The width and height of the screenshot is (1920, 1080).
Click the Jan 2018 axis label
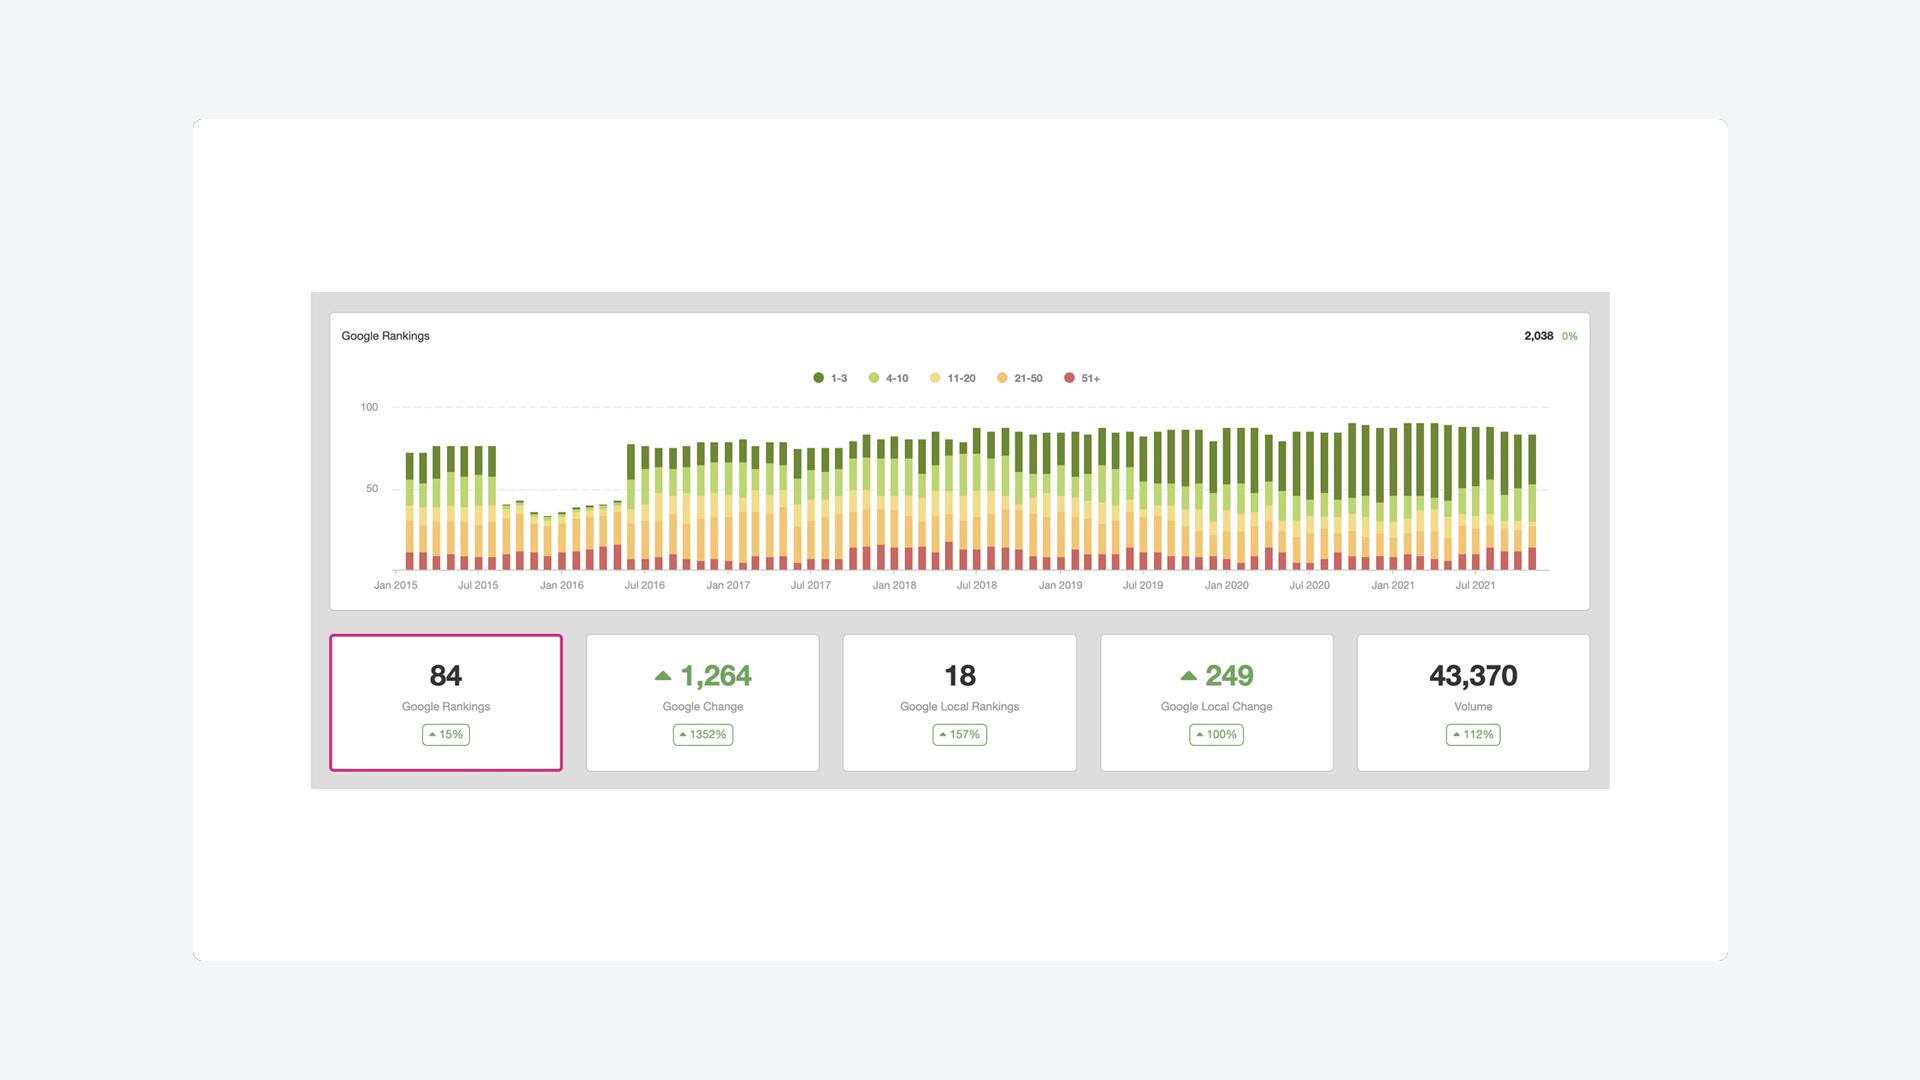894,585
